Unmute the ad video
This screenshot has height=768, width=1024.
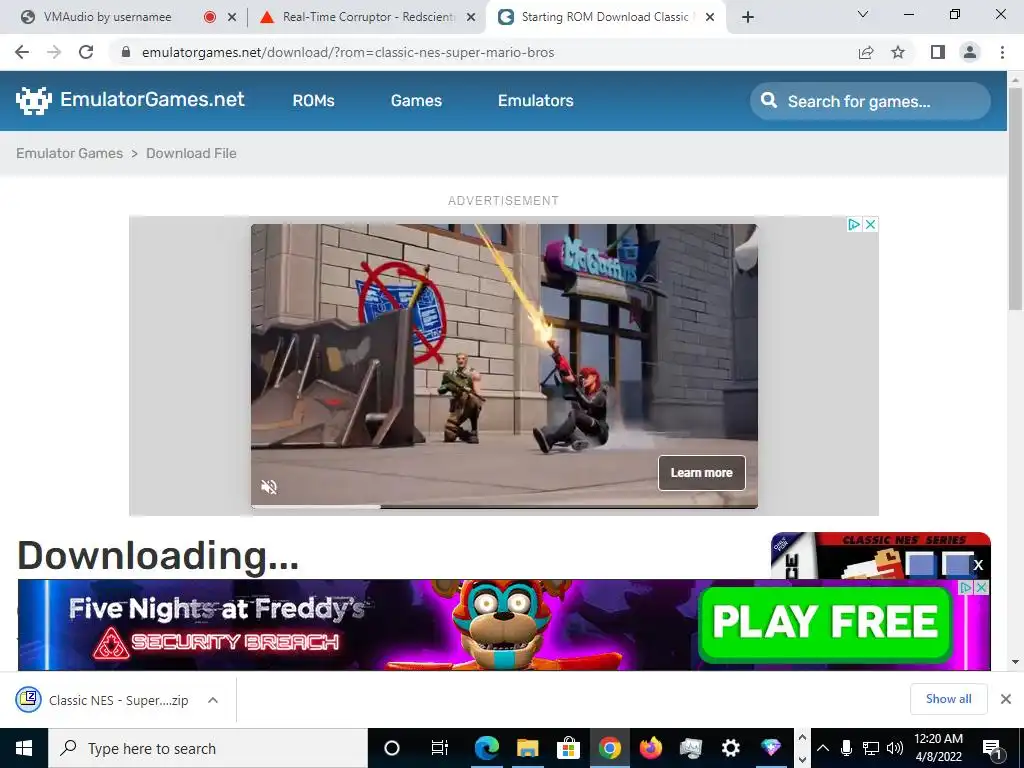point(269,487)
